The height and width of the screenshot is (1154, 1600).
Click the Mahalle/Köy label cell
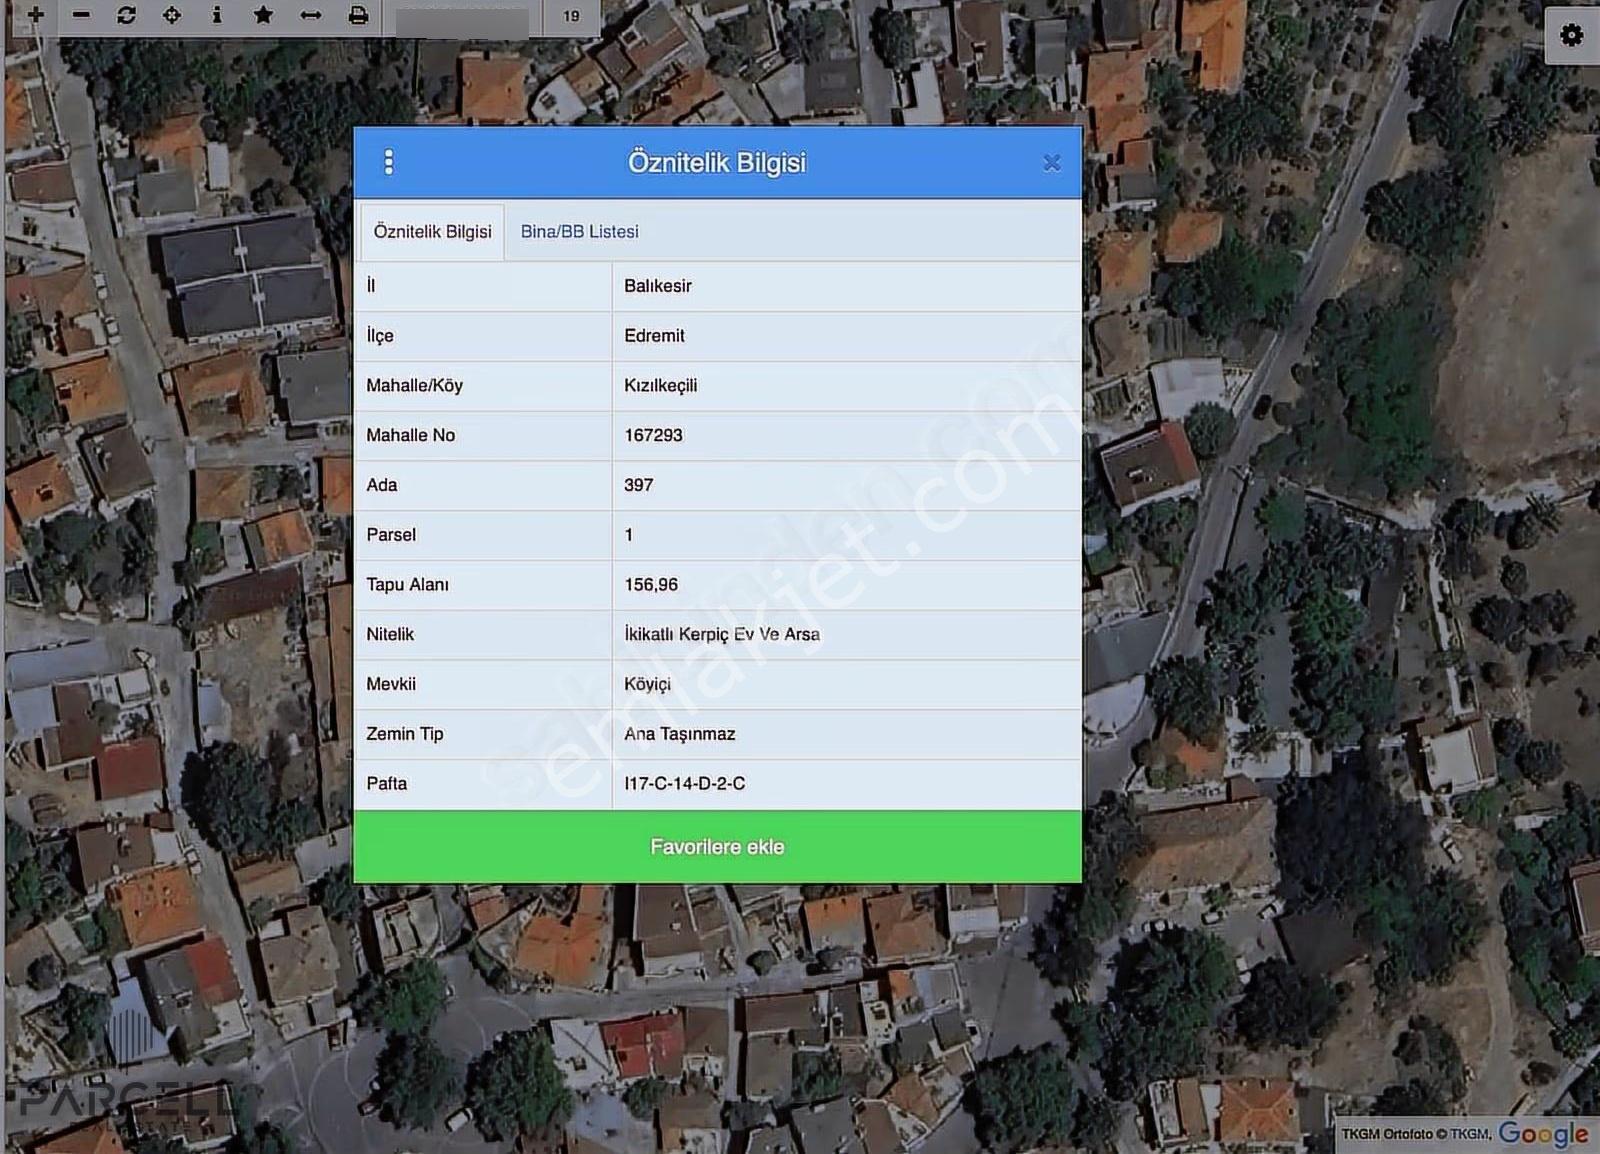pyautogui.click(x=483, y=386)
